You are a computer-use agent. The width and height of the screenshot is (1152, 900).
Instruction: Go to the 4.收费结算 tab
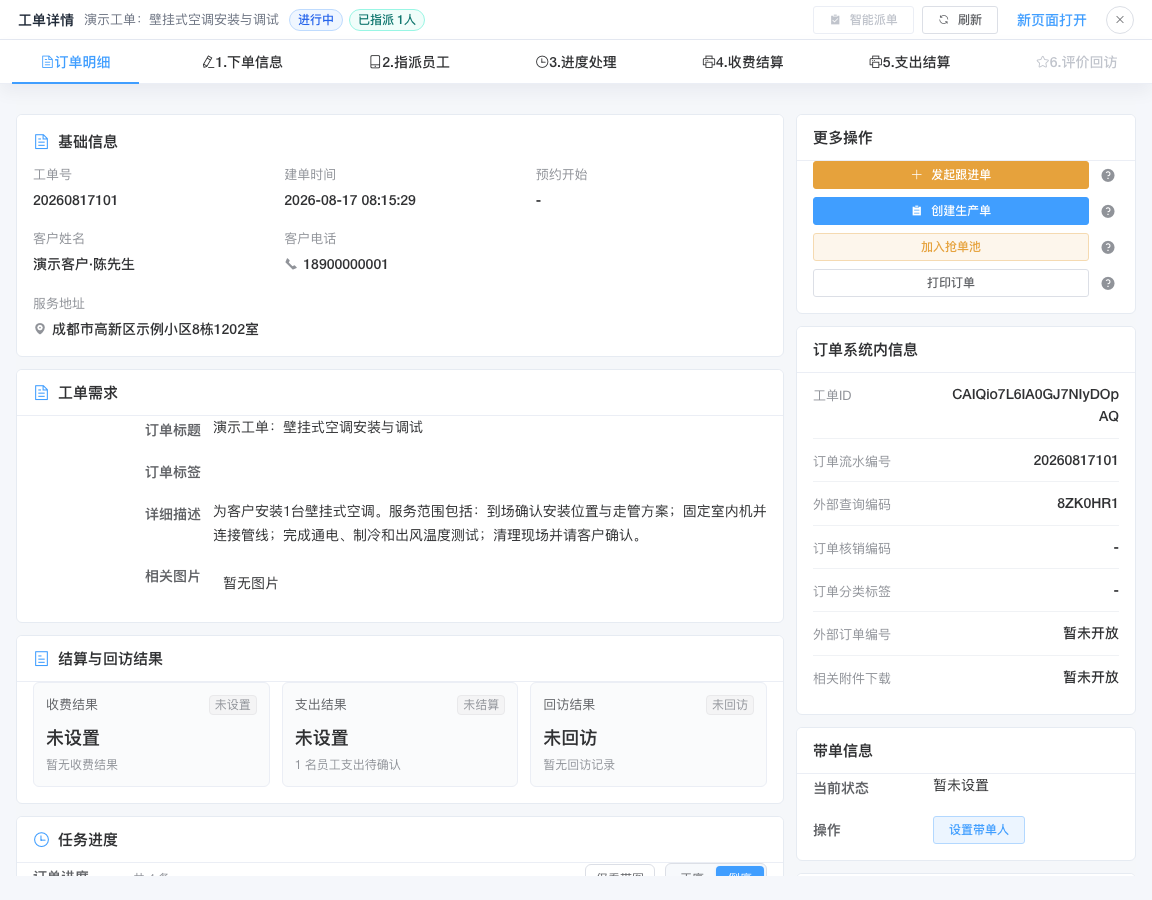[x=743, y=62]
